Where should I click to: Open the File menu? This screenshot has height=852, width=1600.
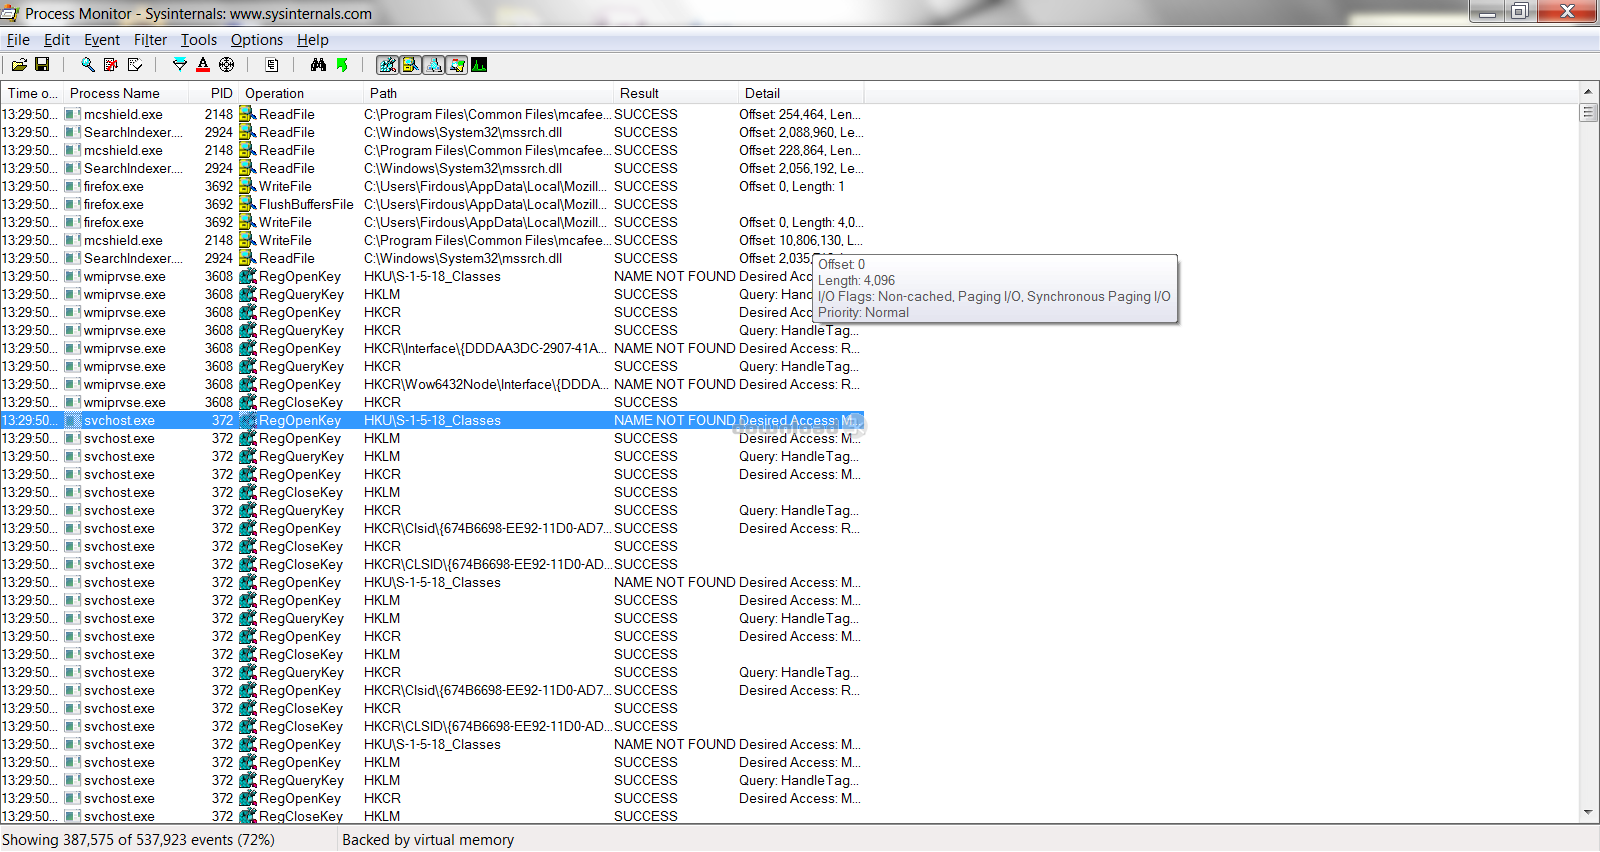tap(18, 40)
